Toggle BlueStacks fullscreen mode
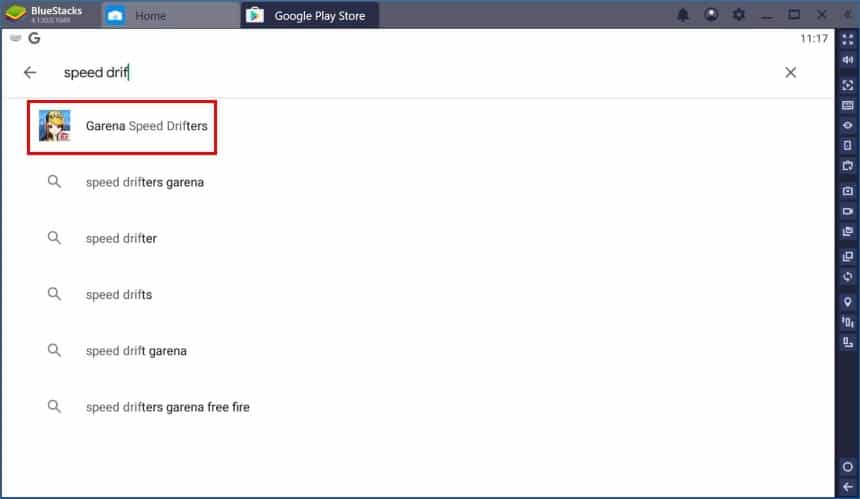Image resolution: width=860 pixels, height=499 pixels. pyautogui.click(x=848, y=39)
